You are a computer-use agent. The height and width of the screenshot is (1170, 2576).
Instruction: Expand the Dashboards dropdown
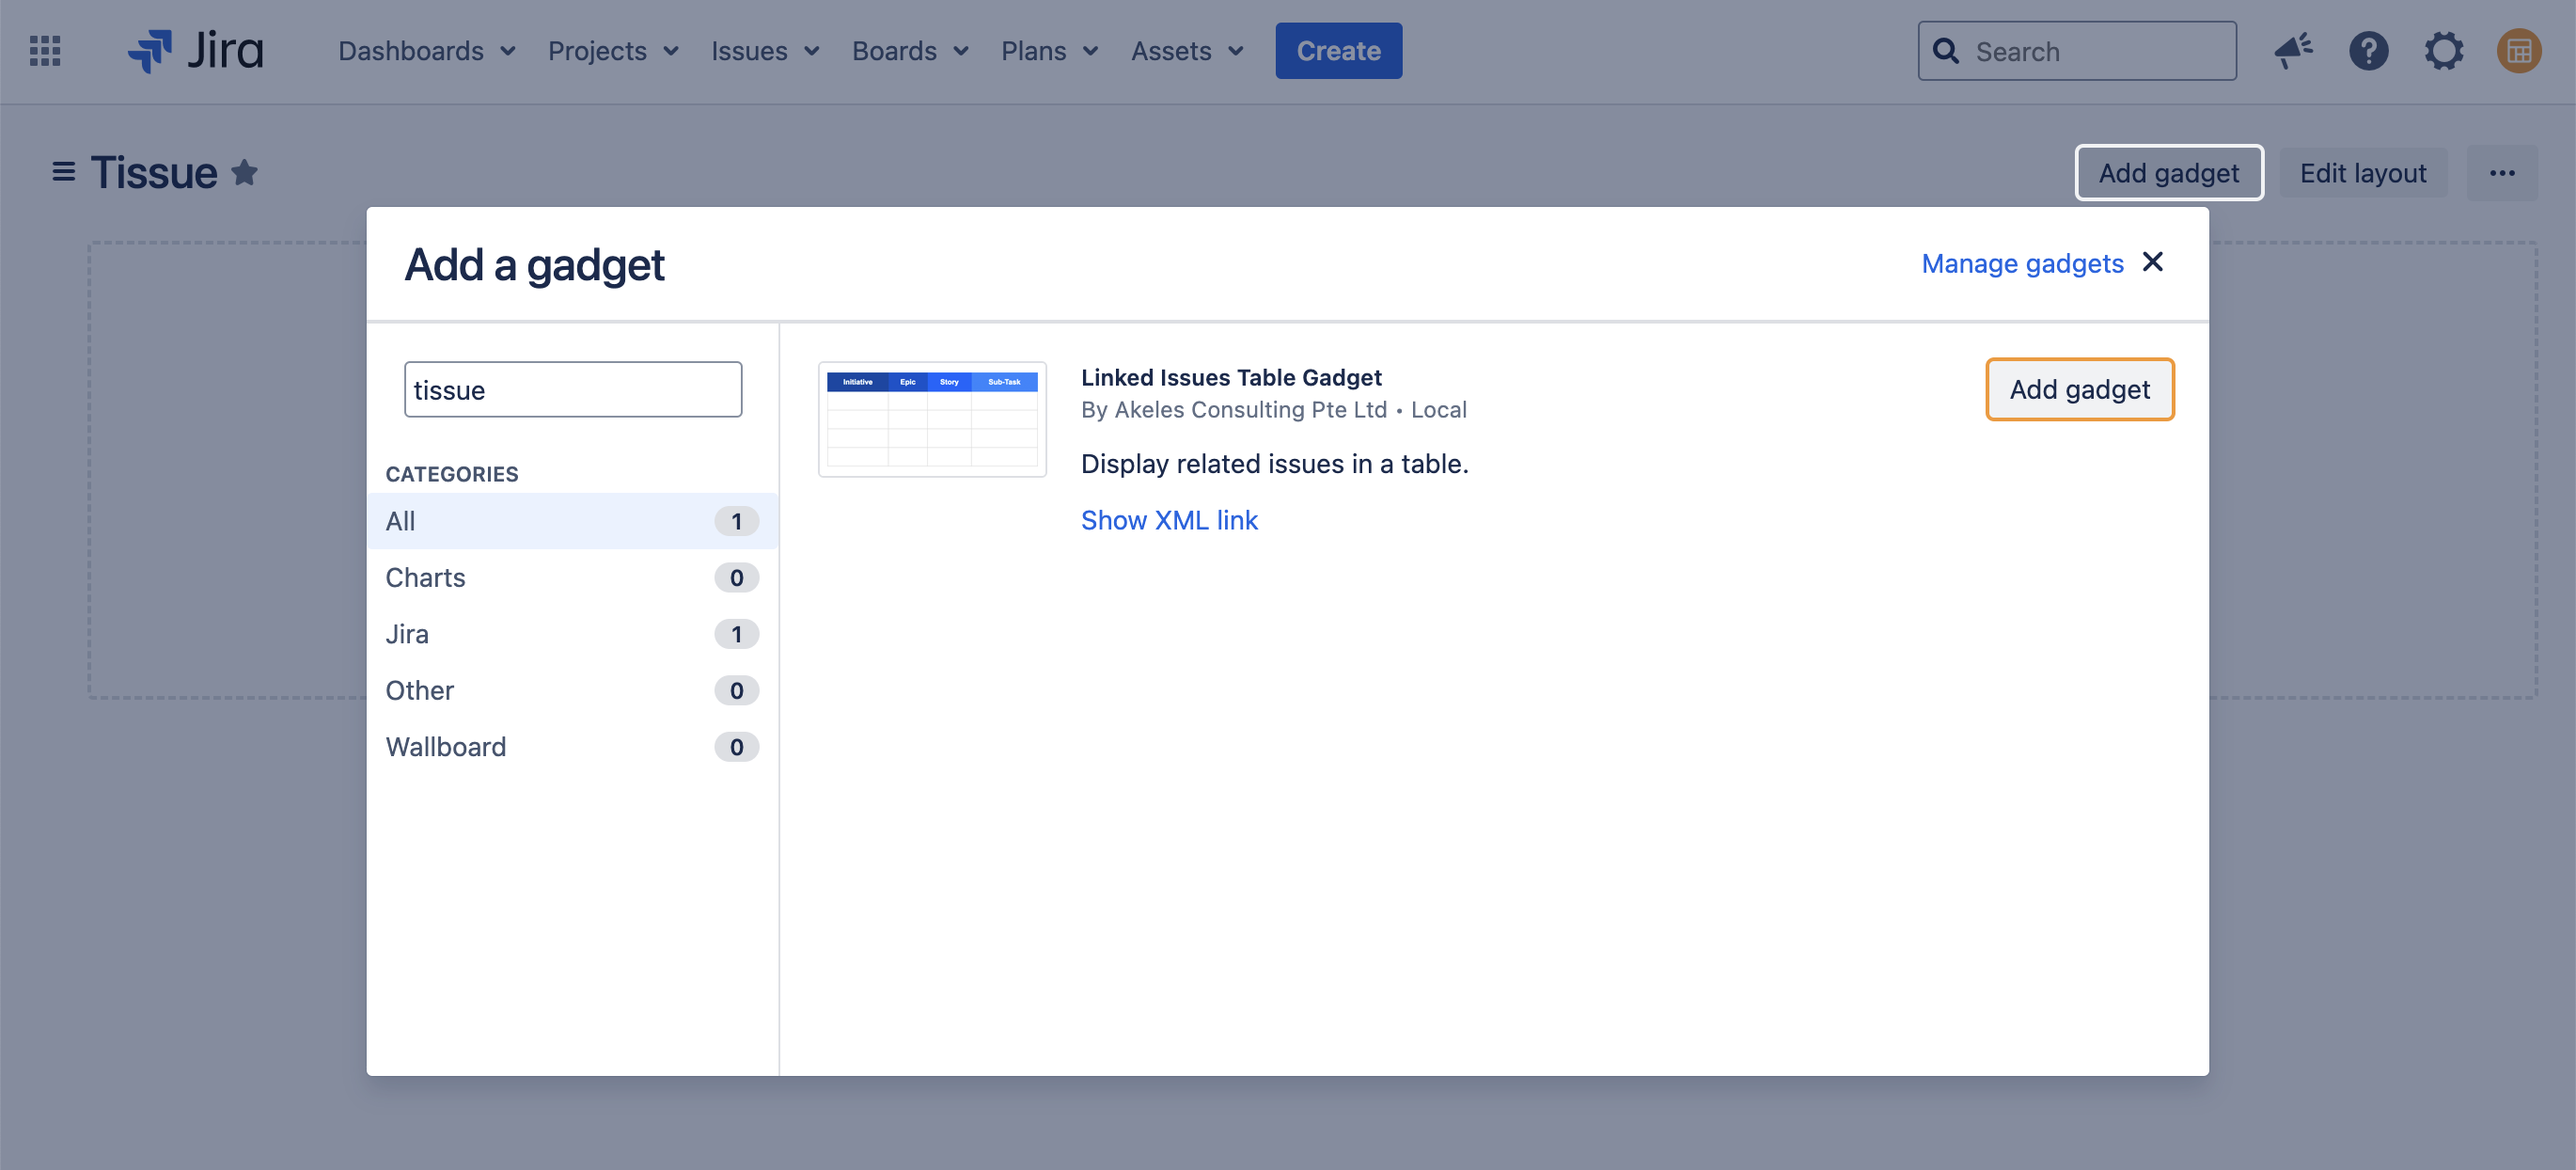(426, 51)
